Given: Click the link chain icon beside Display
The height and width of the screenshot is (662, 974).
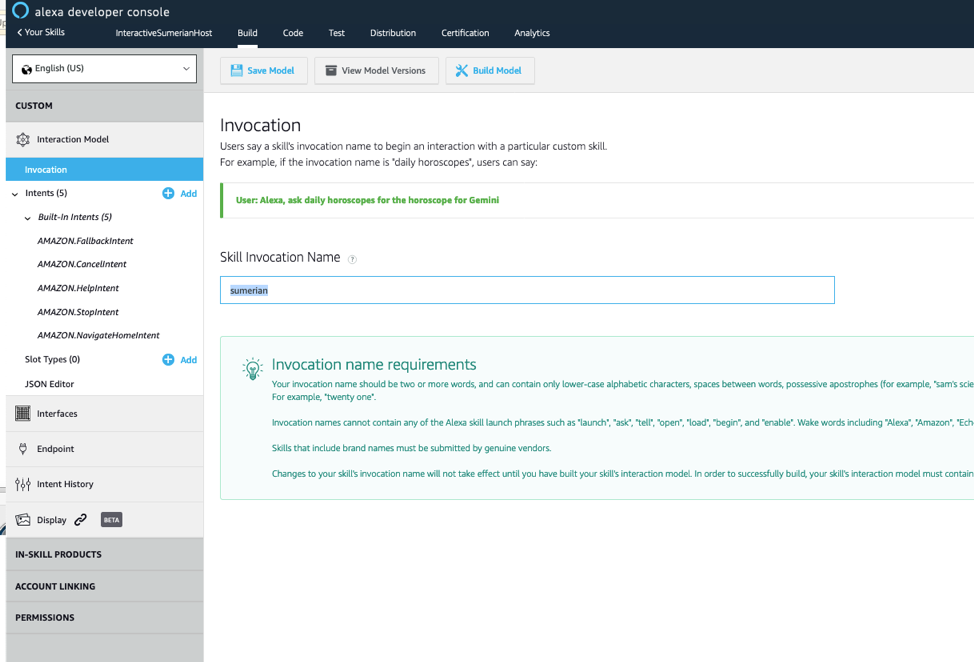Looking at the screenshot, I should pos(81,520).
